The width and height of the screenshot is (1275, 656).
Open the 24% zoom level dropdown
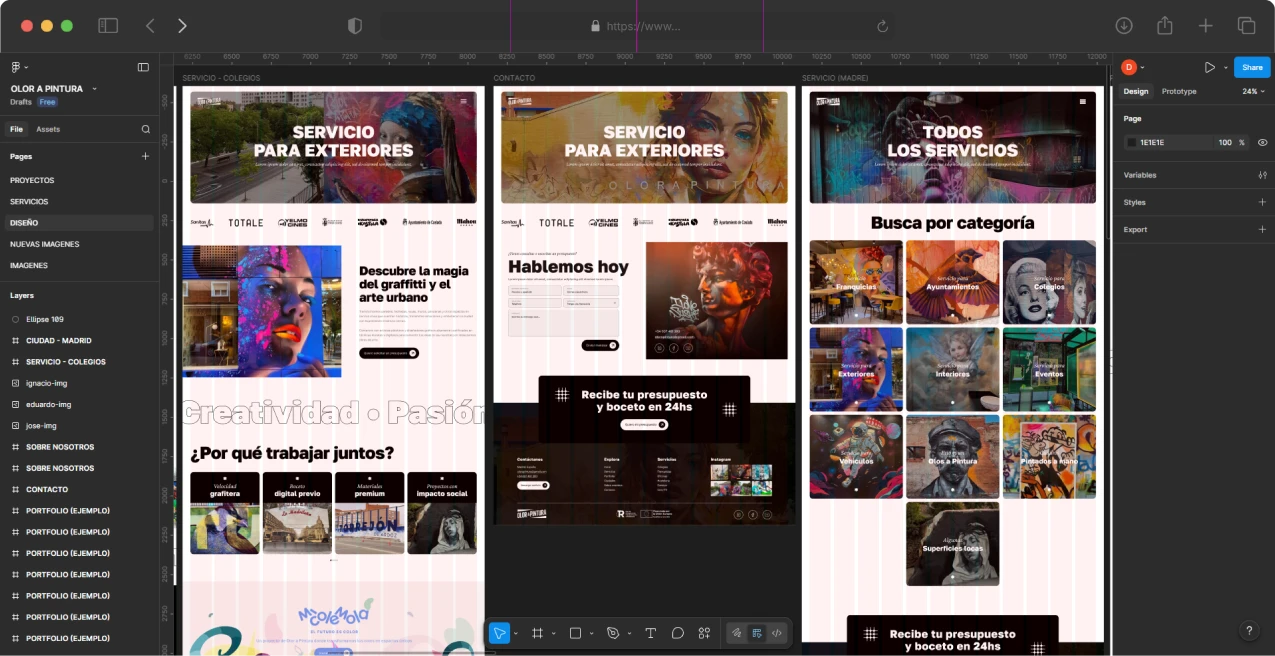click(x=1253, y=91)
